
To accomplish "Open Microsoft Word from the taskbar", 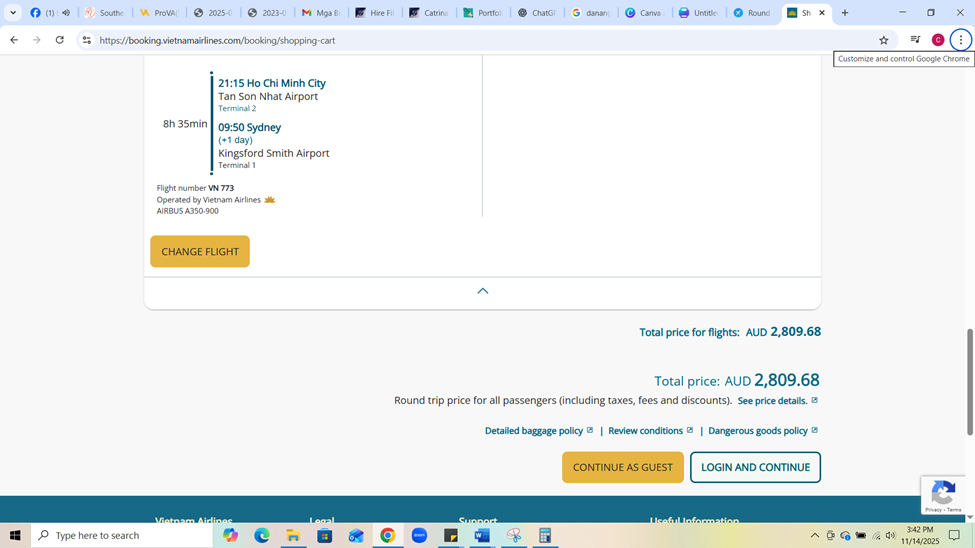I will (x=482, y=535).
